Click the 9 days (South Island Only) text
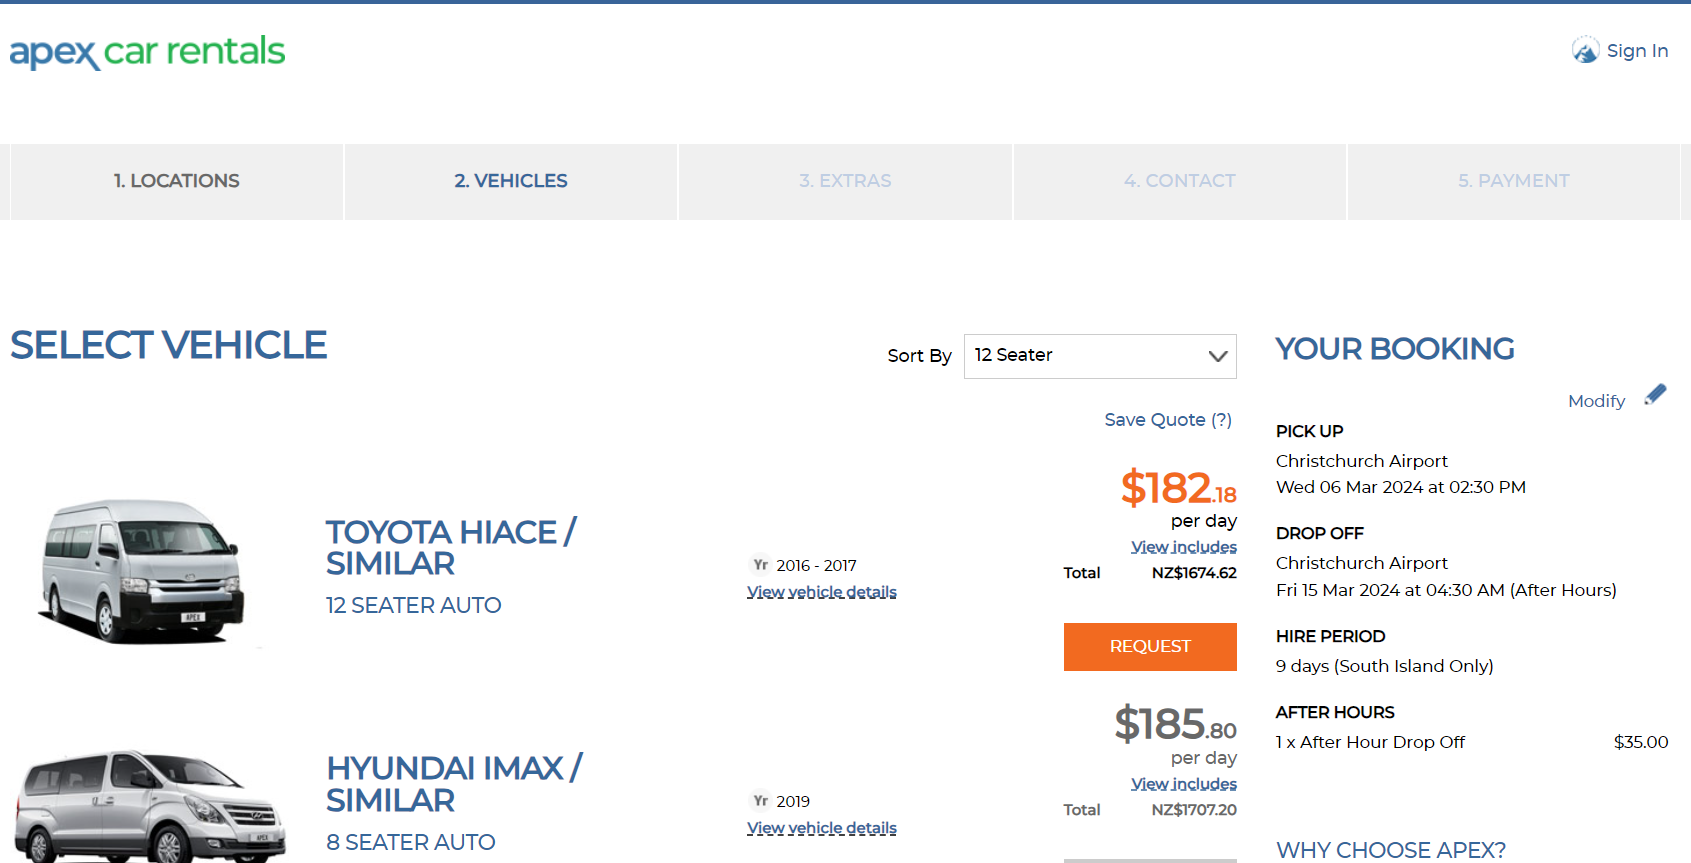This screenshot has width=1691, height=863. pos(1385,667)
